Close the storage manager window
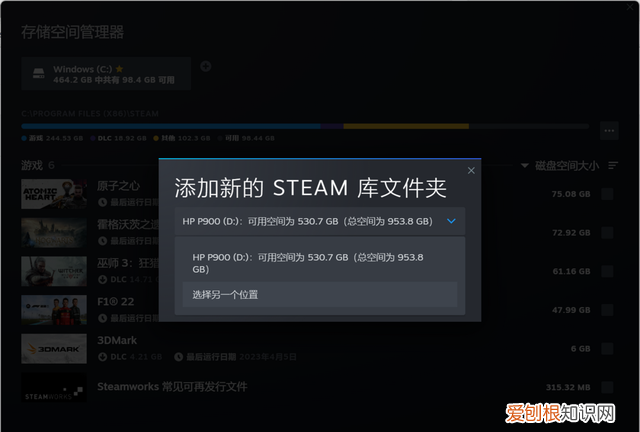Viewport: 640px width, 432px height. tap(630, 7)
